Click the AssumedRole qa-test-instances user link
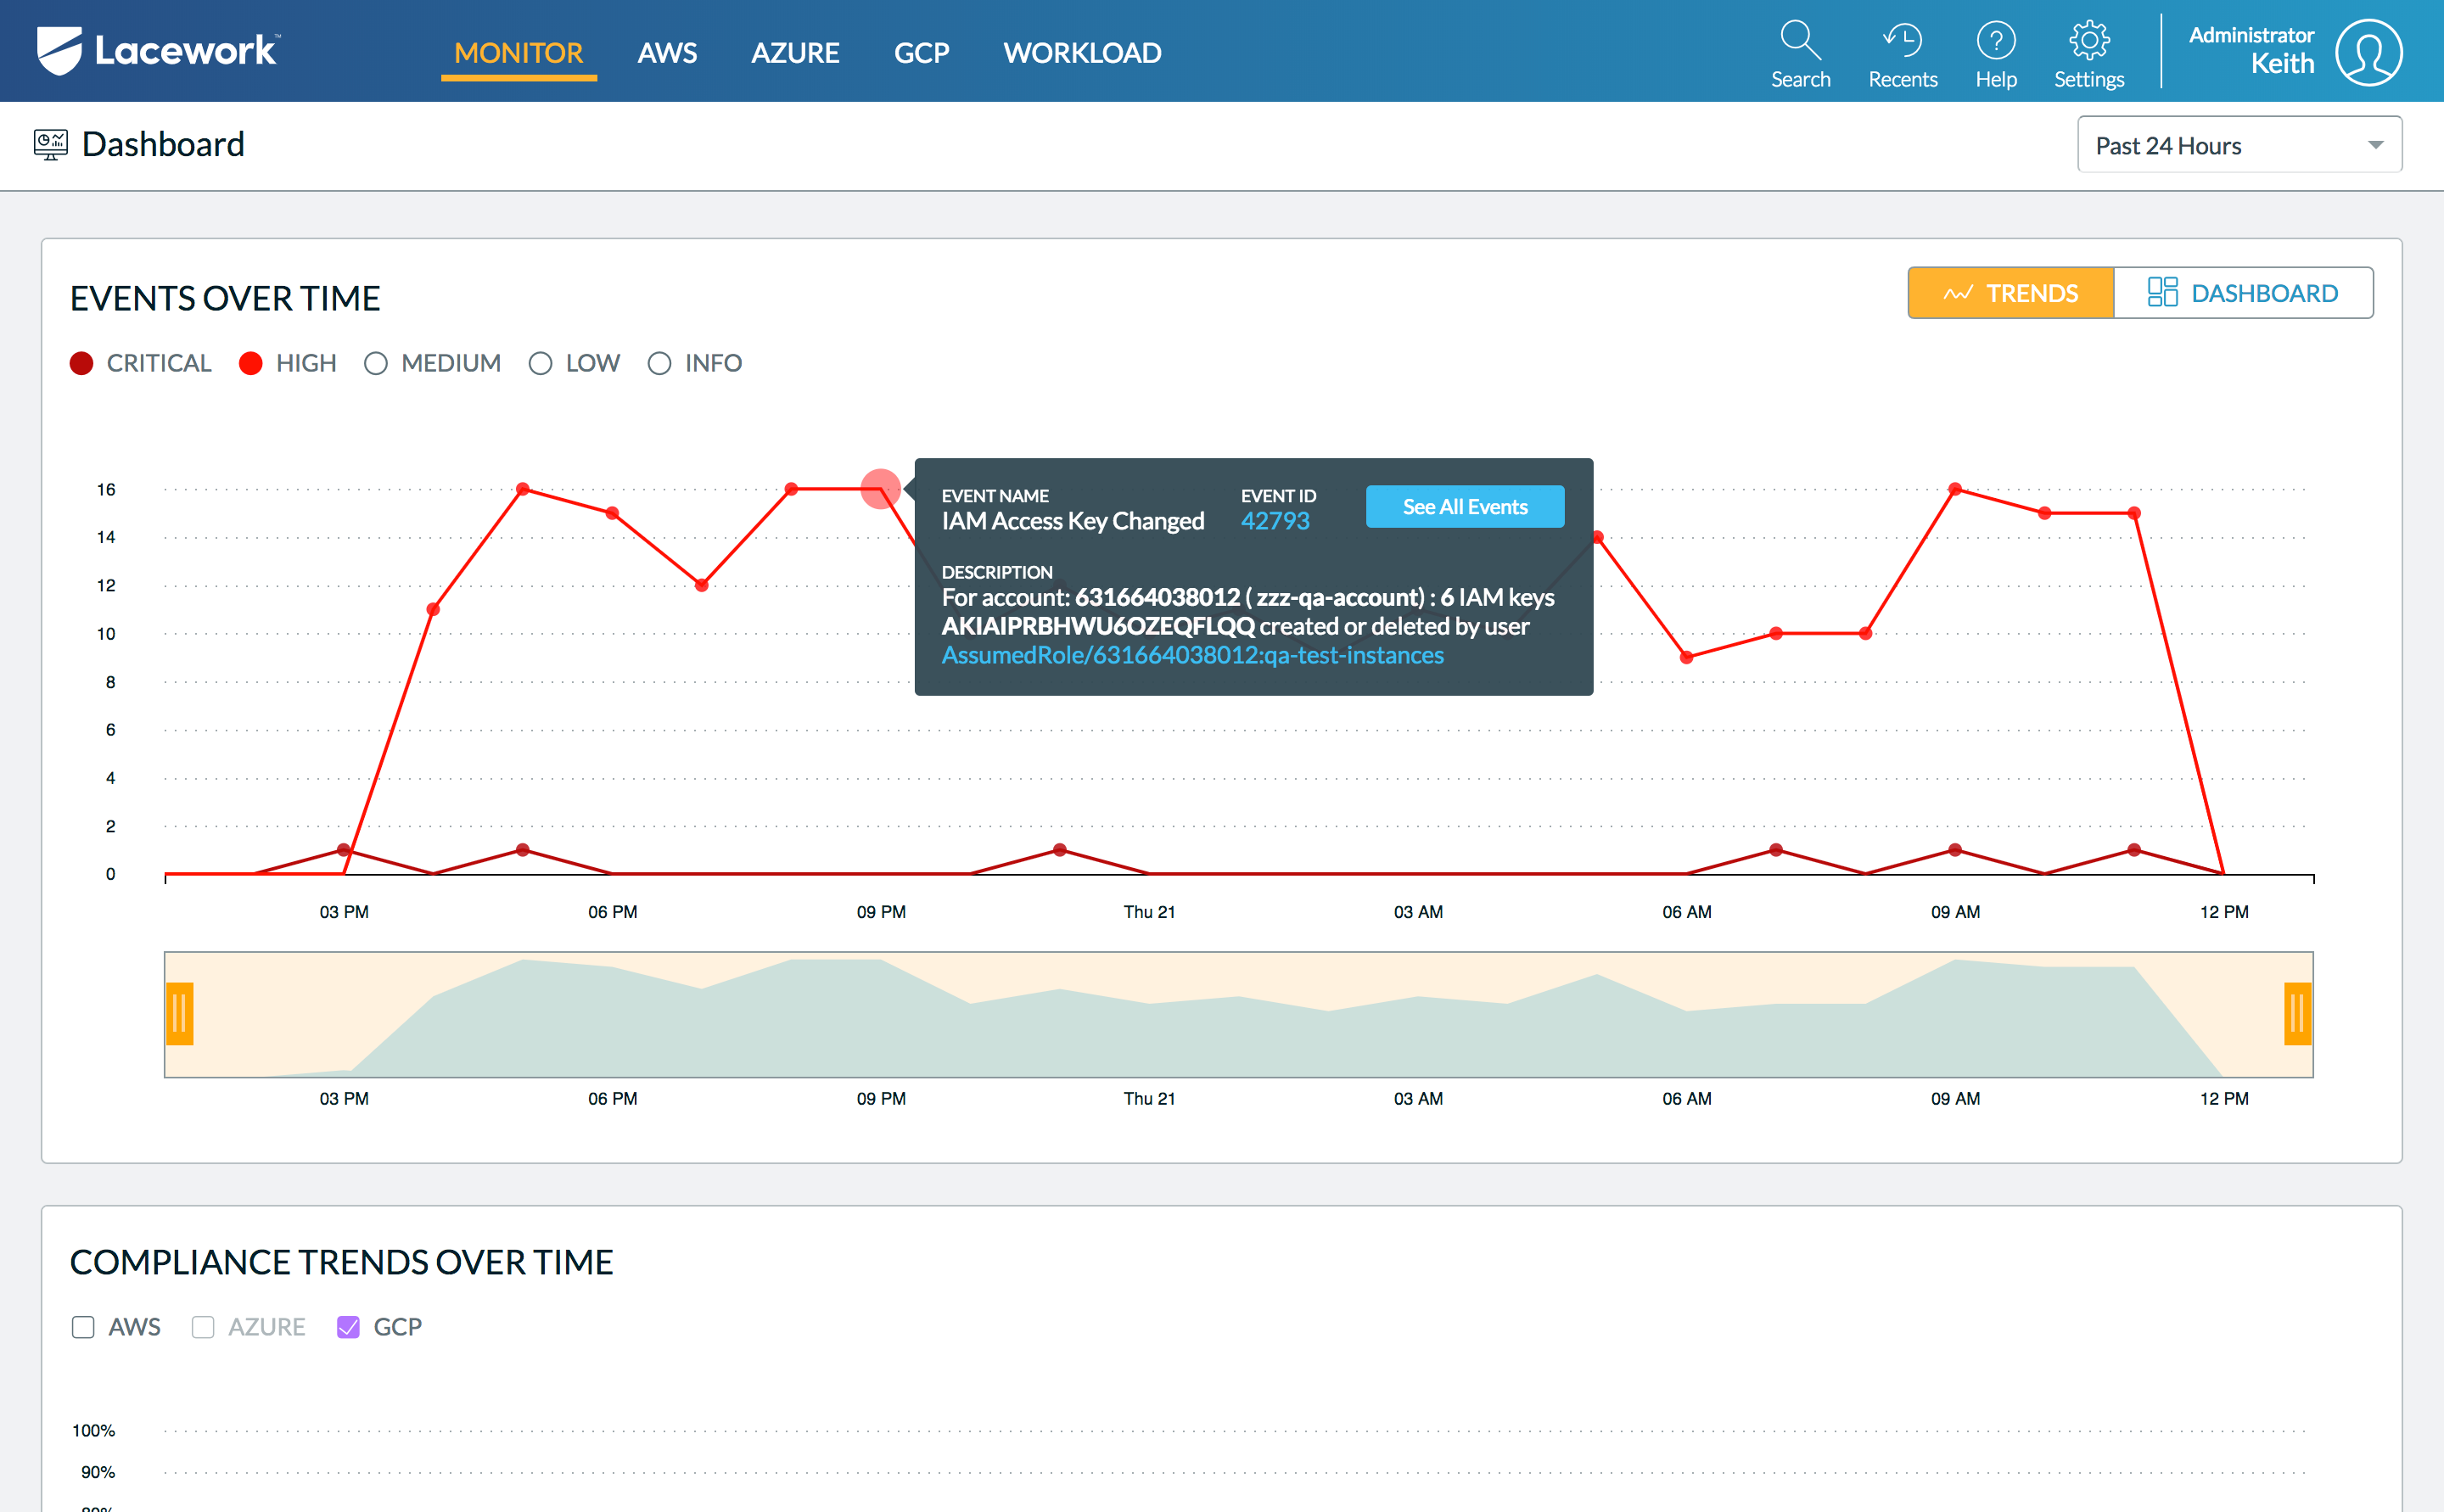The image size is (2444, 1512). (1192, 655)
